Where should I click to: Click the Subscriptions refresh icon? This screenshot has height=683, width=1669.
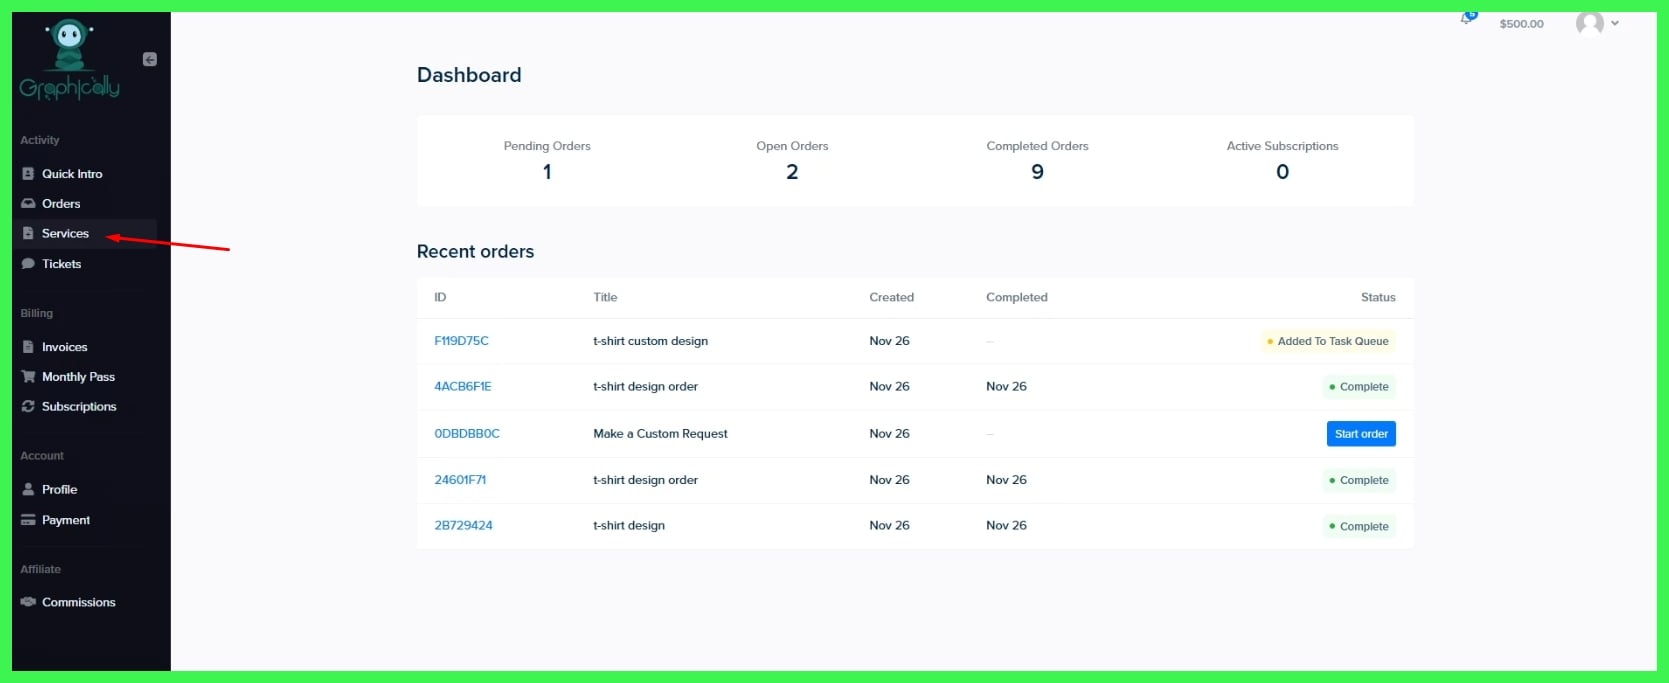28,407
